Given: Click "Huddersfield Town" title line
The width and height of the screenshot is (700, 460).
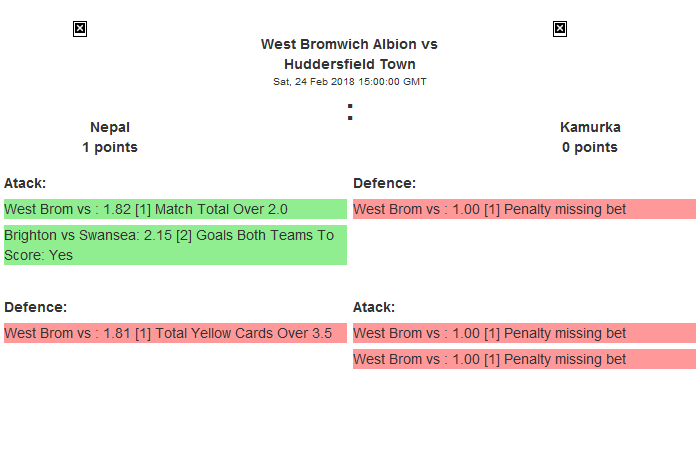Looking at the screenshot, I should coord(349,64).
